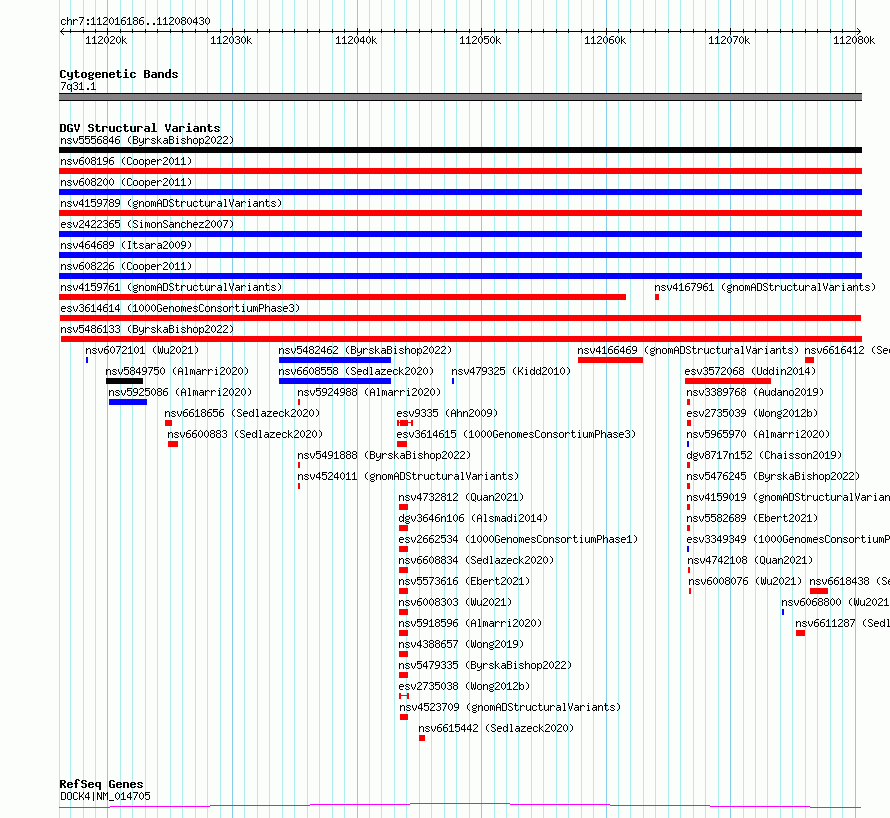Click the 112050k ruler position label

pos(480,40)
